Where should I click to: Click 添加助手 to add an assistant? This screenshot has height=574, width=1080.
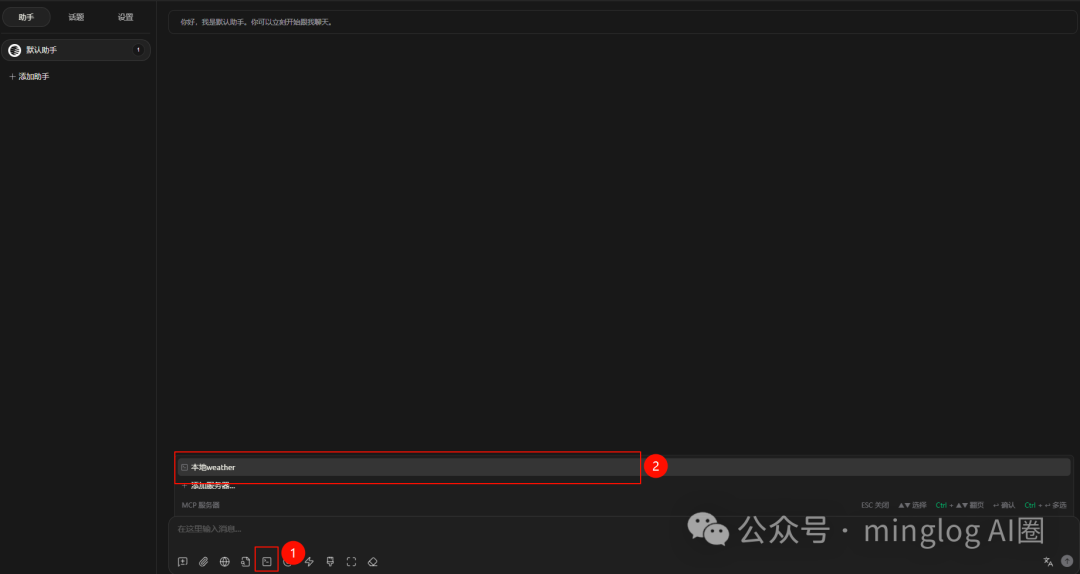click(29, 76)
